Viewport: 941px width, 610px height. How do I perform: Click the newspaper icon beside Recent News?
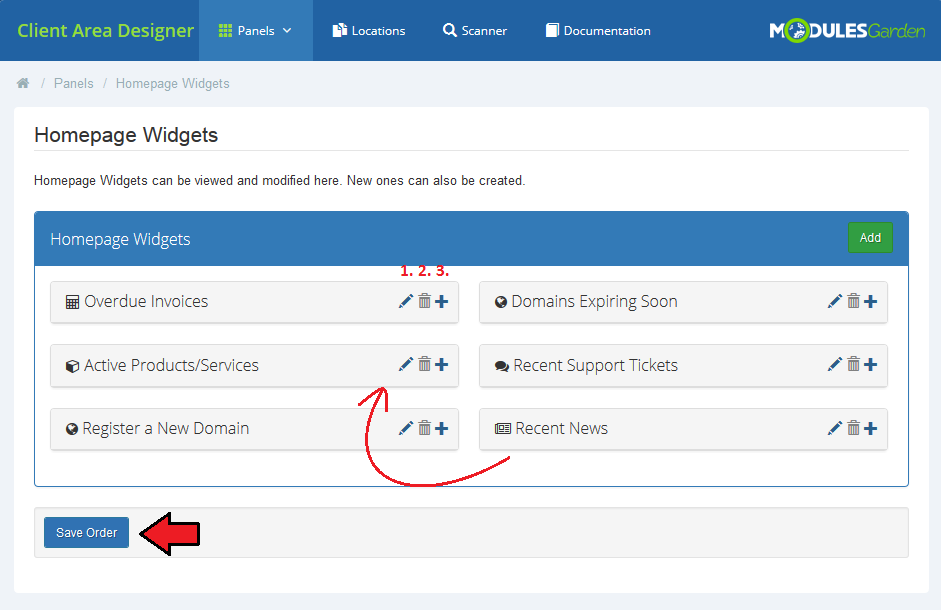coord(502,429)
